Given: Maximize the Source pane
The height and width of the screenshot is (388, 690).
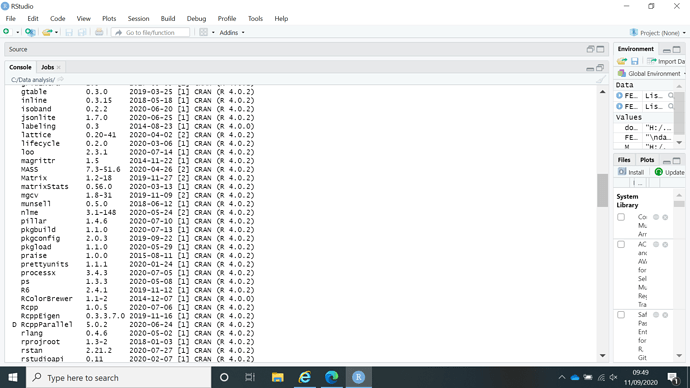Looking at the screenshot, I should point(600,49).
